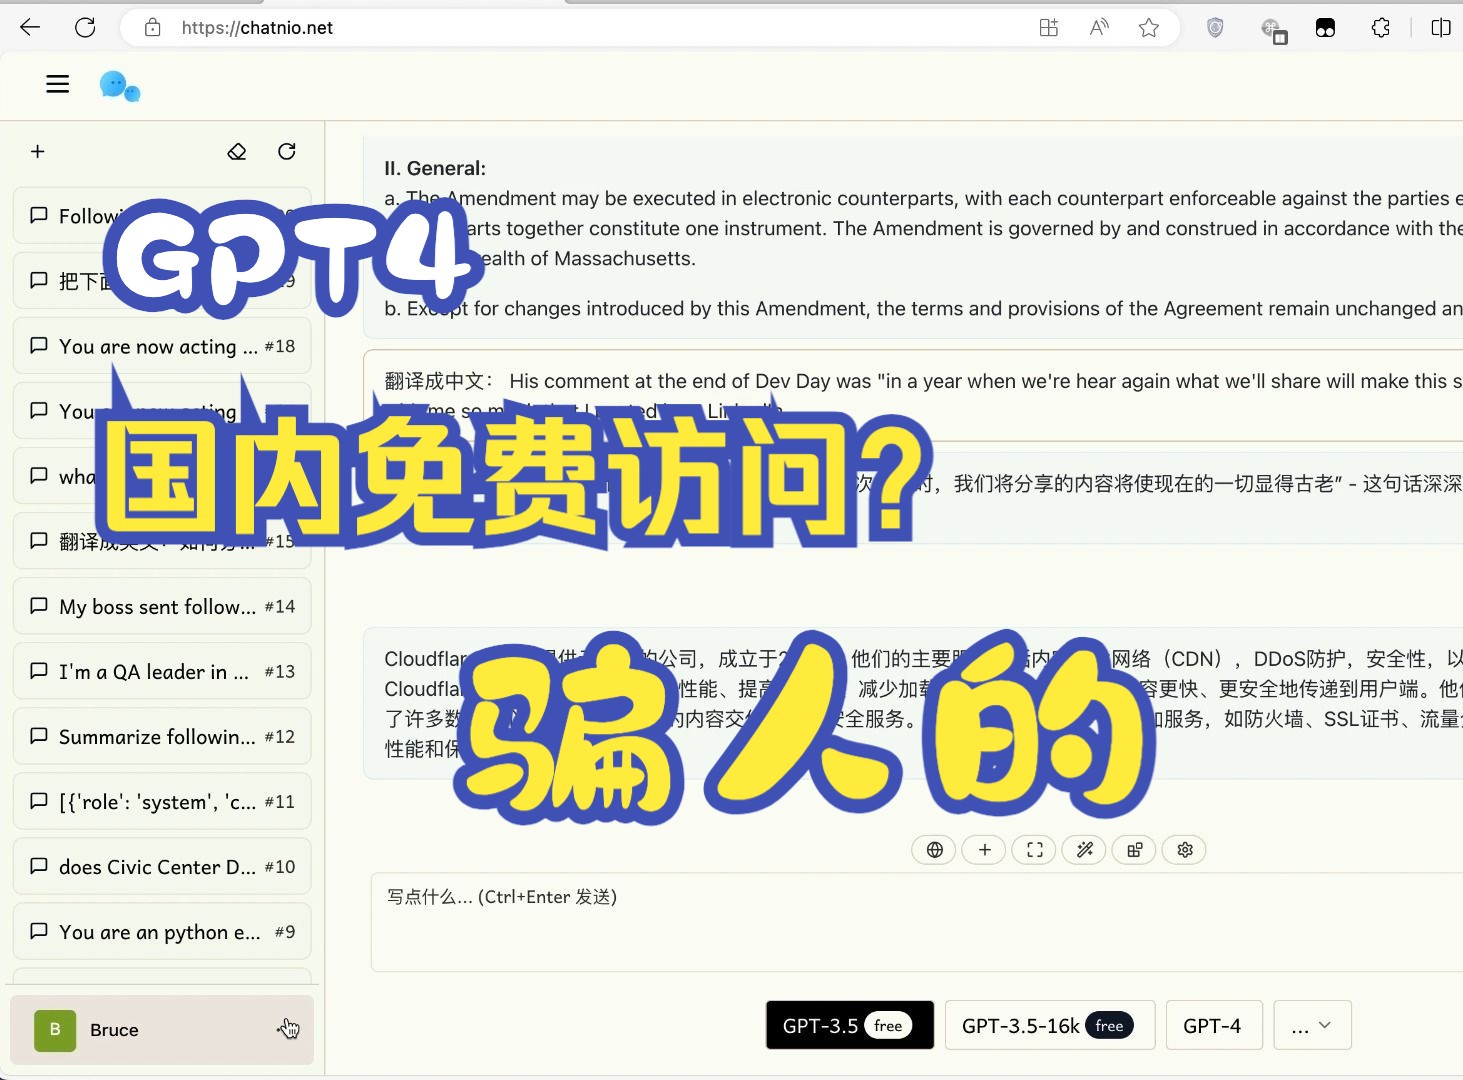Open conversation 'My boss sent follow...' #14
The height and width of the screenshot is (1080, 1463).
(x=162, y=606)
